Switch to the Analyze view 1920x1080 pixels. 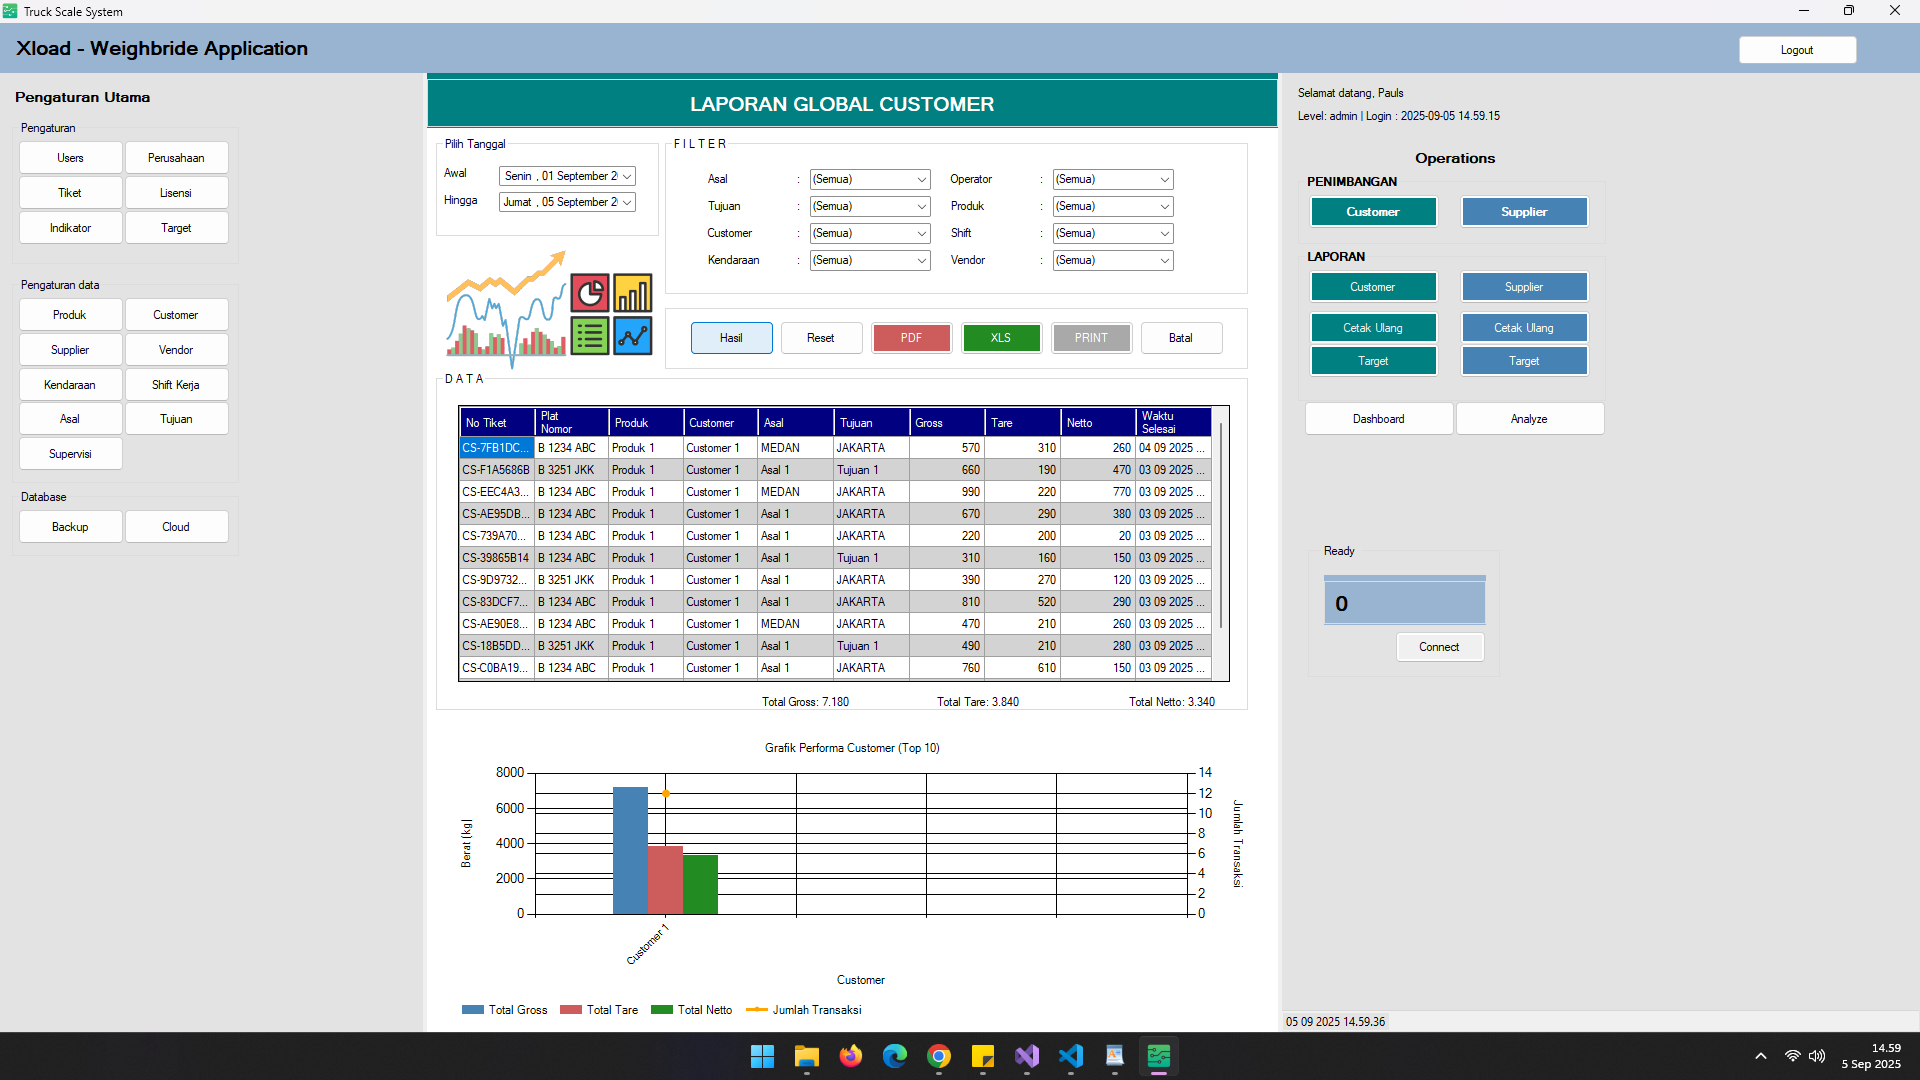[x=1528, y=419]
